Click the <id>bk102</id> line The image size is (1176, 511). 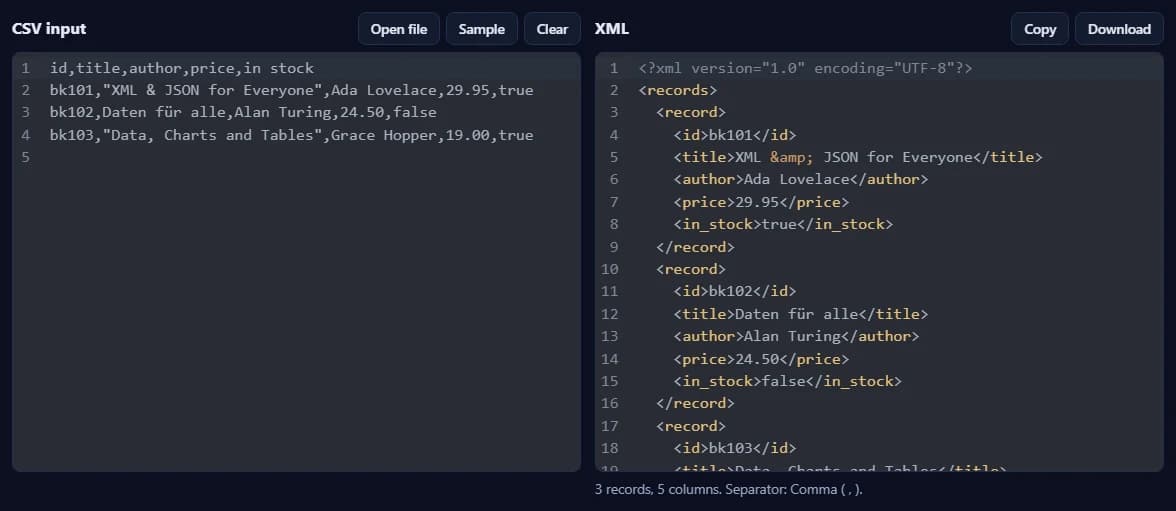click(x=734, y=291)
